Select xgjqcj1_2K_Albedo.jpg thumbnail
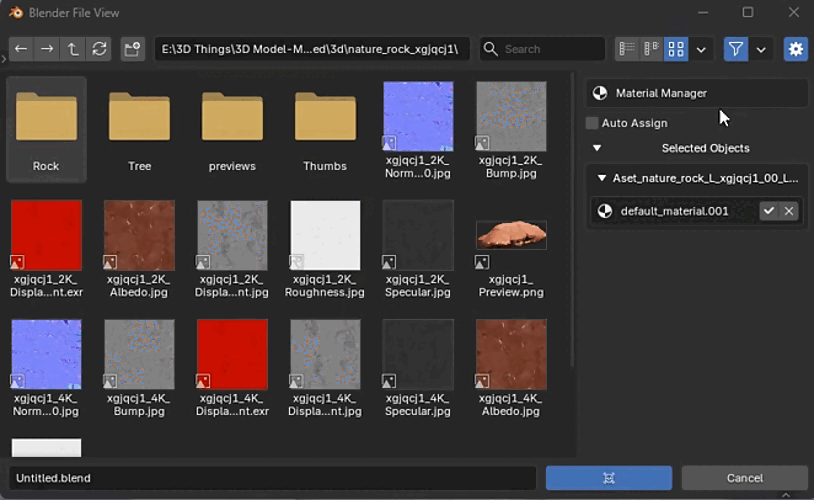 coord(139,235)
